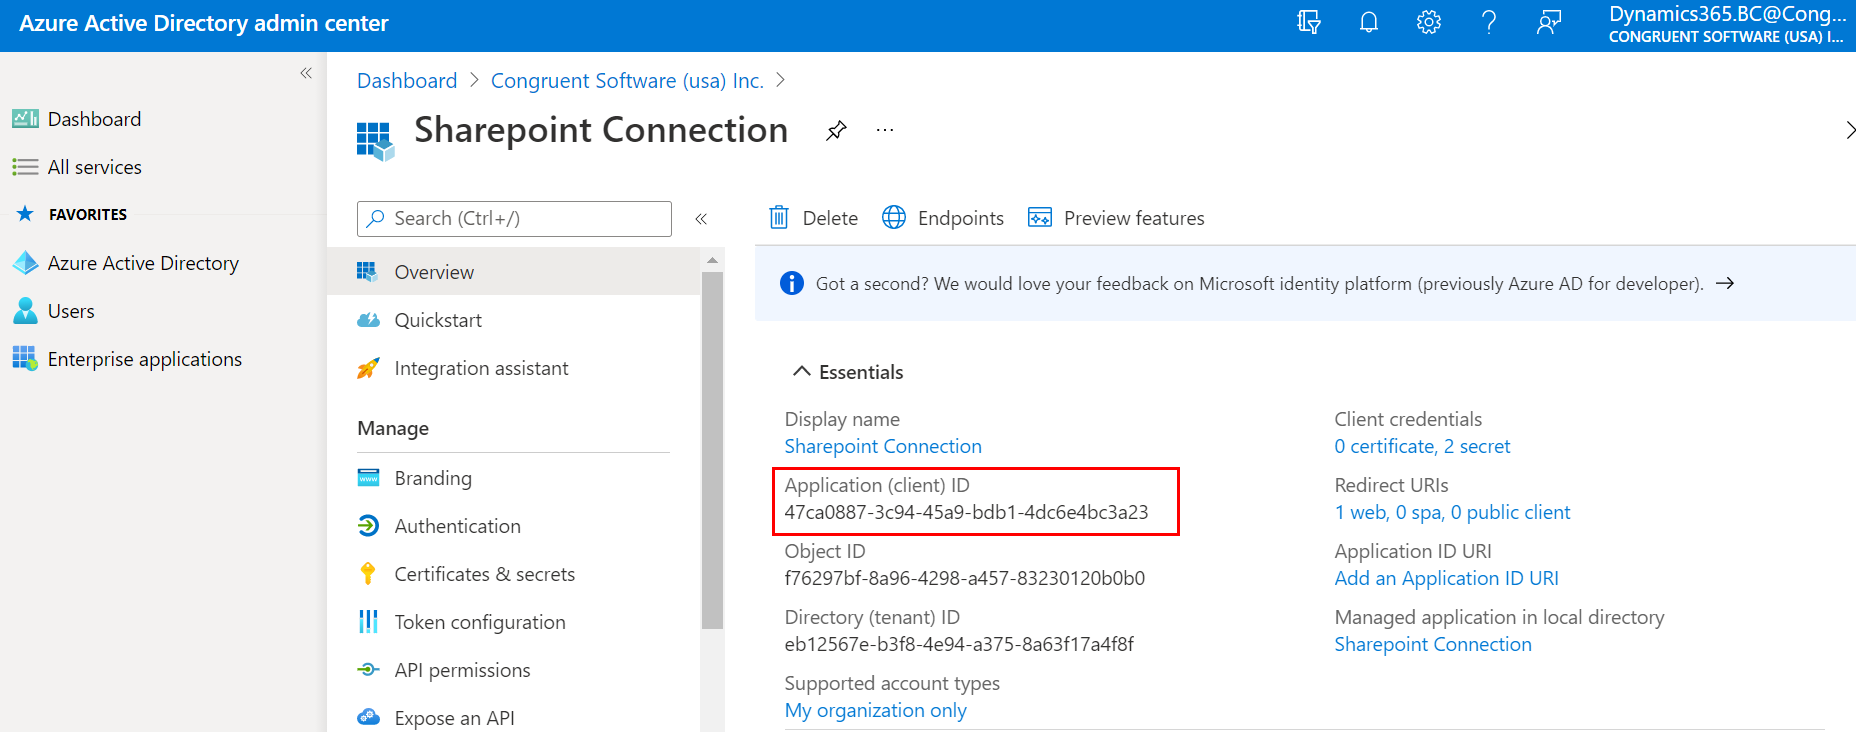
Task: Collapse the left navigation sidebar
Action: click(x=306, y=73)
